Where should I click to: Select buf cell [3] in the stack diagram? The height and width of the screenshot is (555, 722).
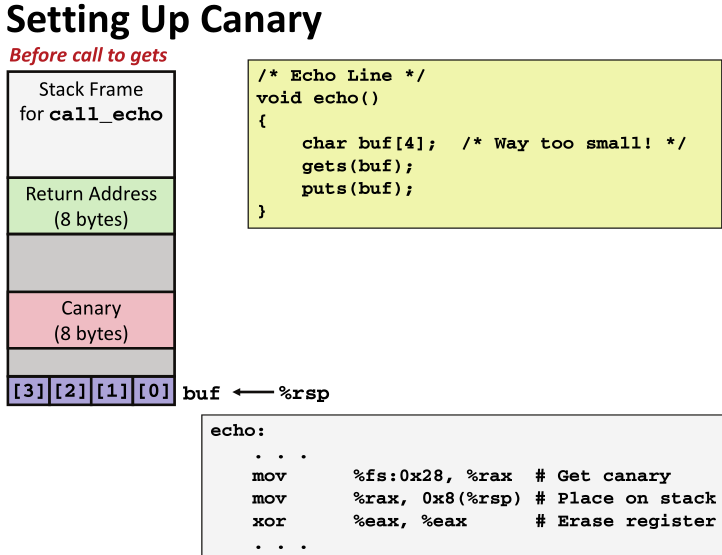[x=29, y=391]
